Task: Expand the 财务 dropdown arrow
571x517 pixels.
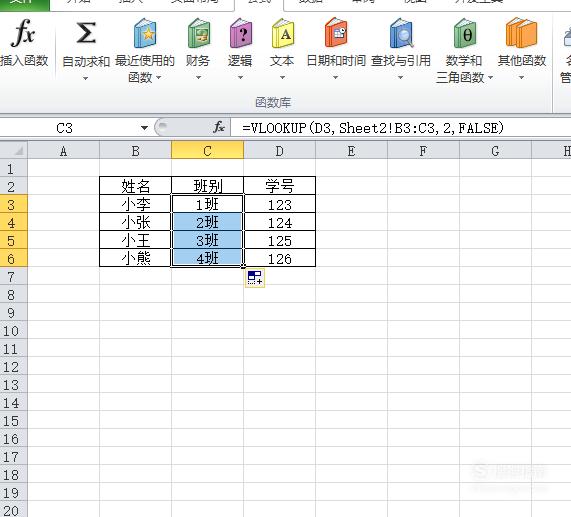Action: click(198, 78)
